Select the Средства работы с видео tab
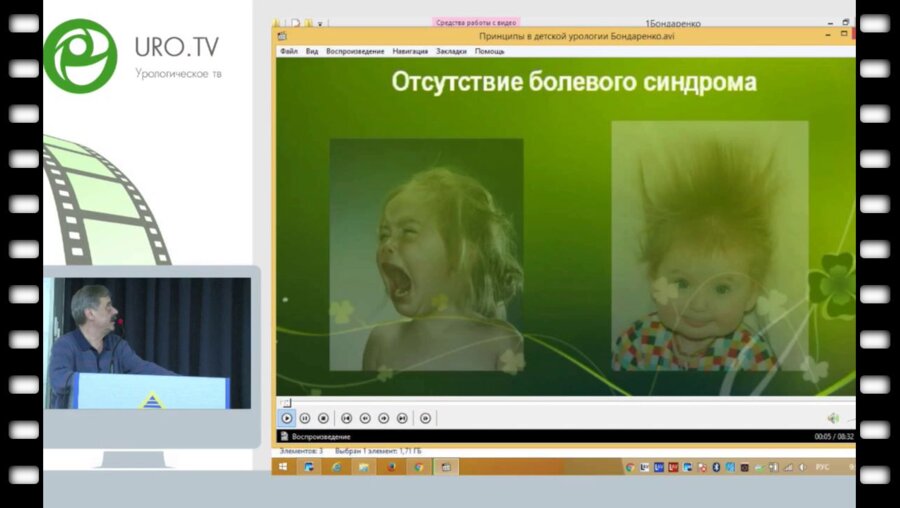Viewport: 900px width, 508px height. click(x=476, y=22)
